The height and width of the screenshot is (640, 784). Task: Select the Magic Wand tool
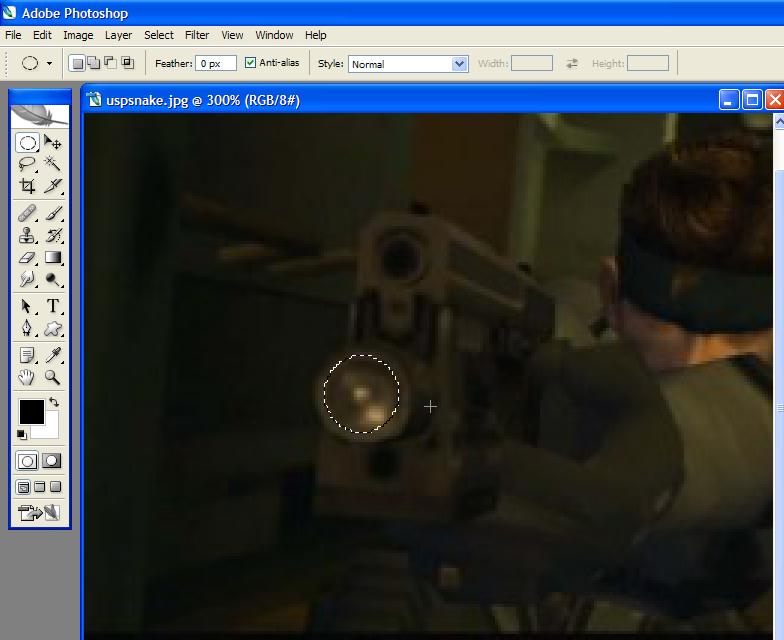[53, 164]
